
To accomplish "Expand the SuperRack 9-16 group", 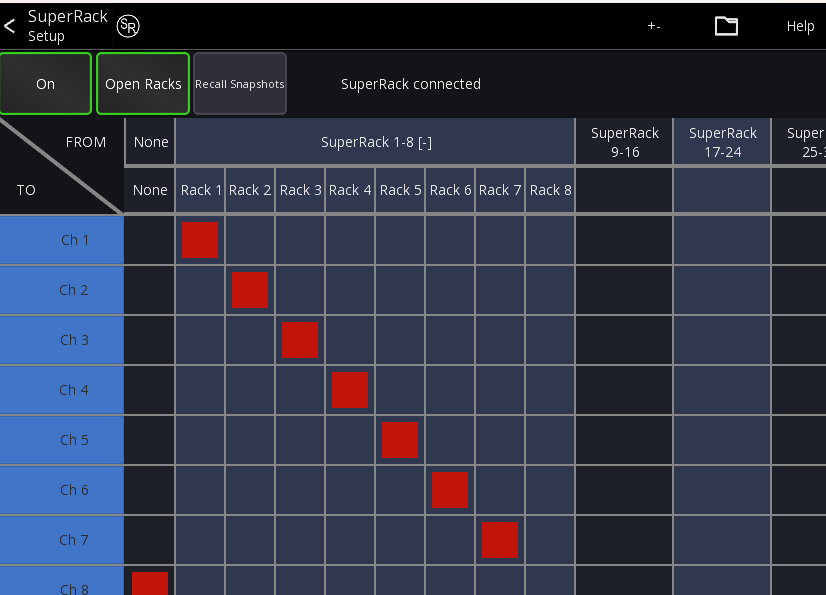I will (x=624, y=142).
